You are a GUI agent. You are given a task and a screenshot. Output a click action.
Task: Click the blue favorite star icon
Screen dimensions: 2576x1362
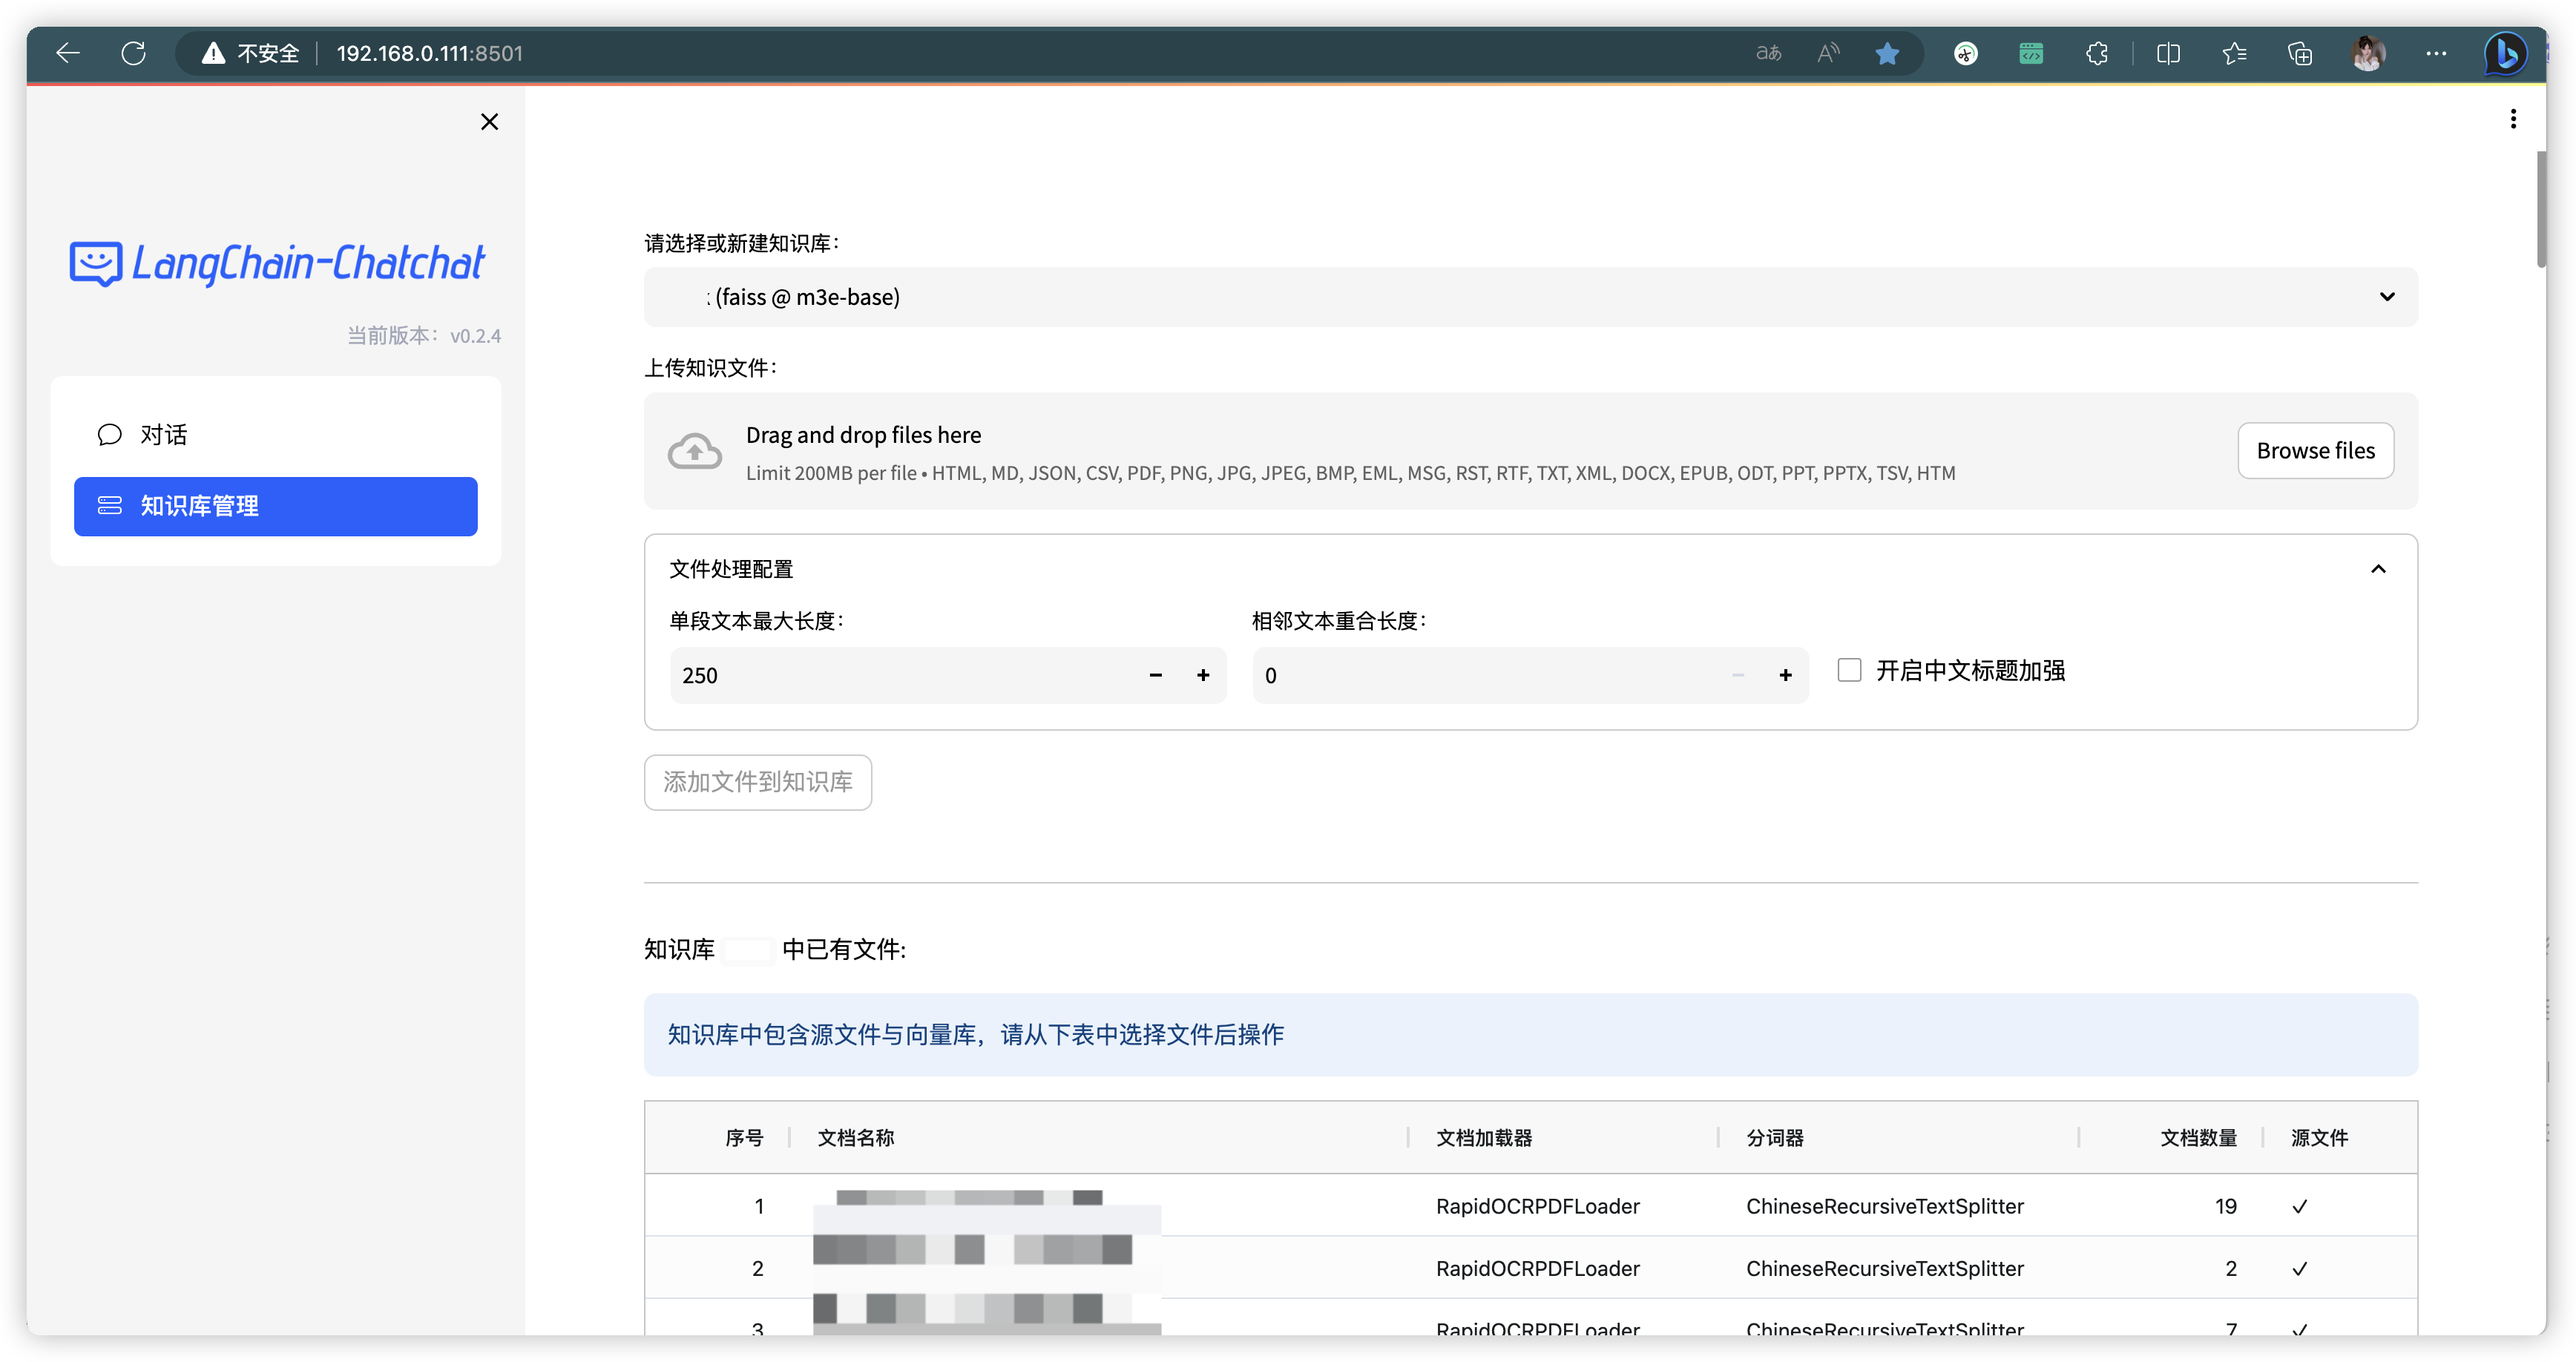1887,53
